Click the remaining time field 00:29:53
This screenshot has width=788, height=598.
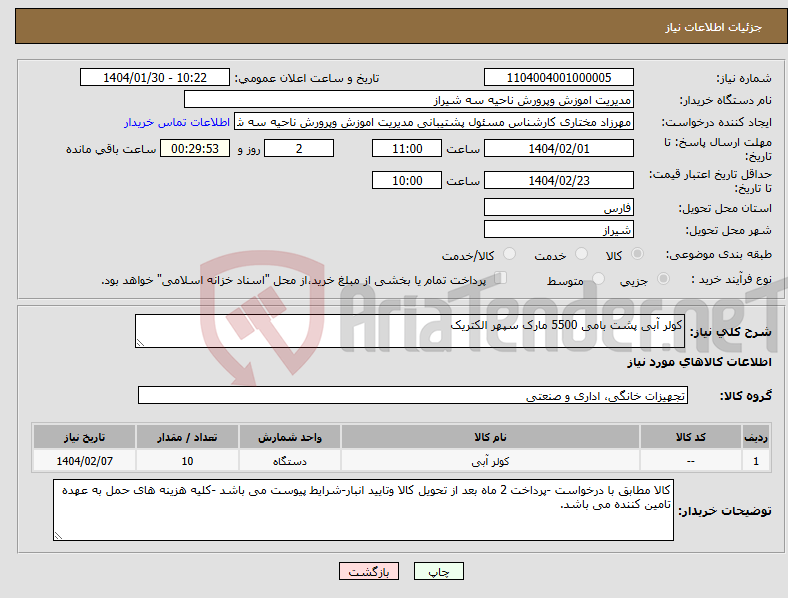[195, 149]
